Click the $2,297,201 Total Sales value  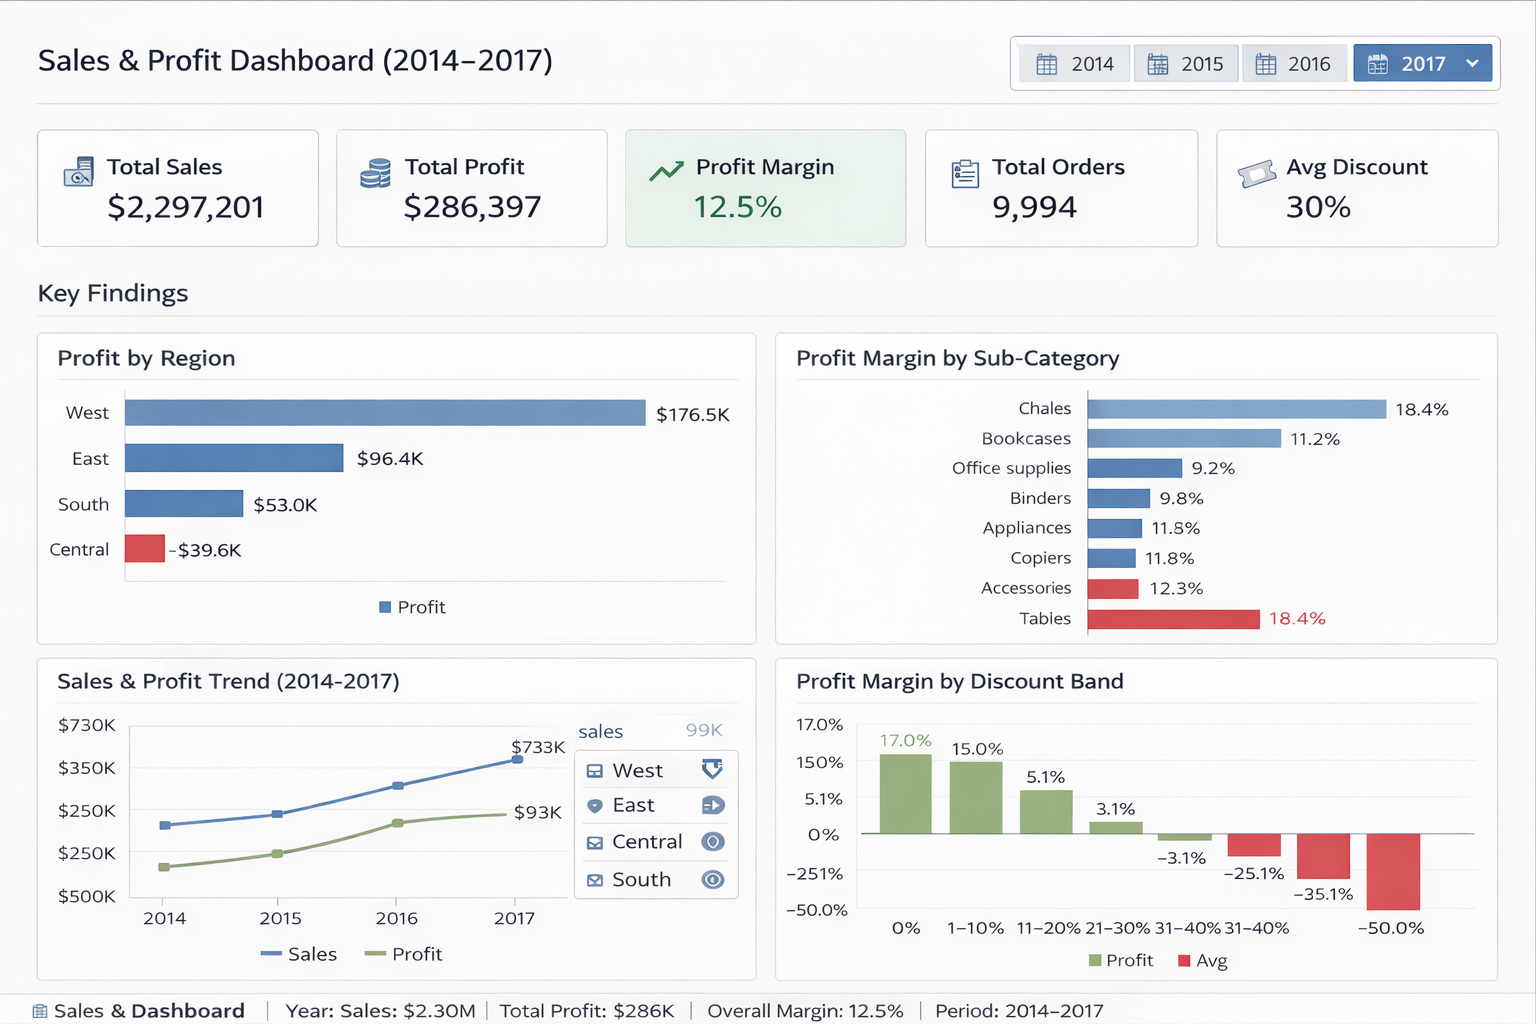(x=186, y=208)
